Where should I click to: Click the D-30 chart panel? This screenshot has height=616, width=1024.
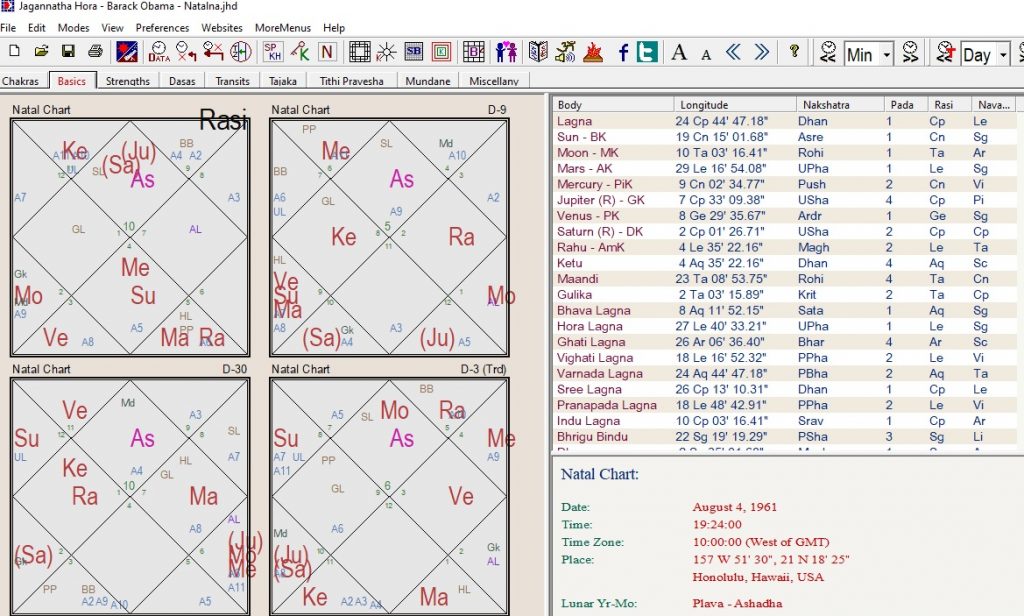coord(130,496)
